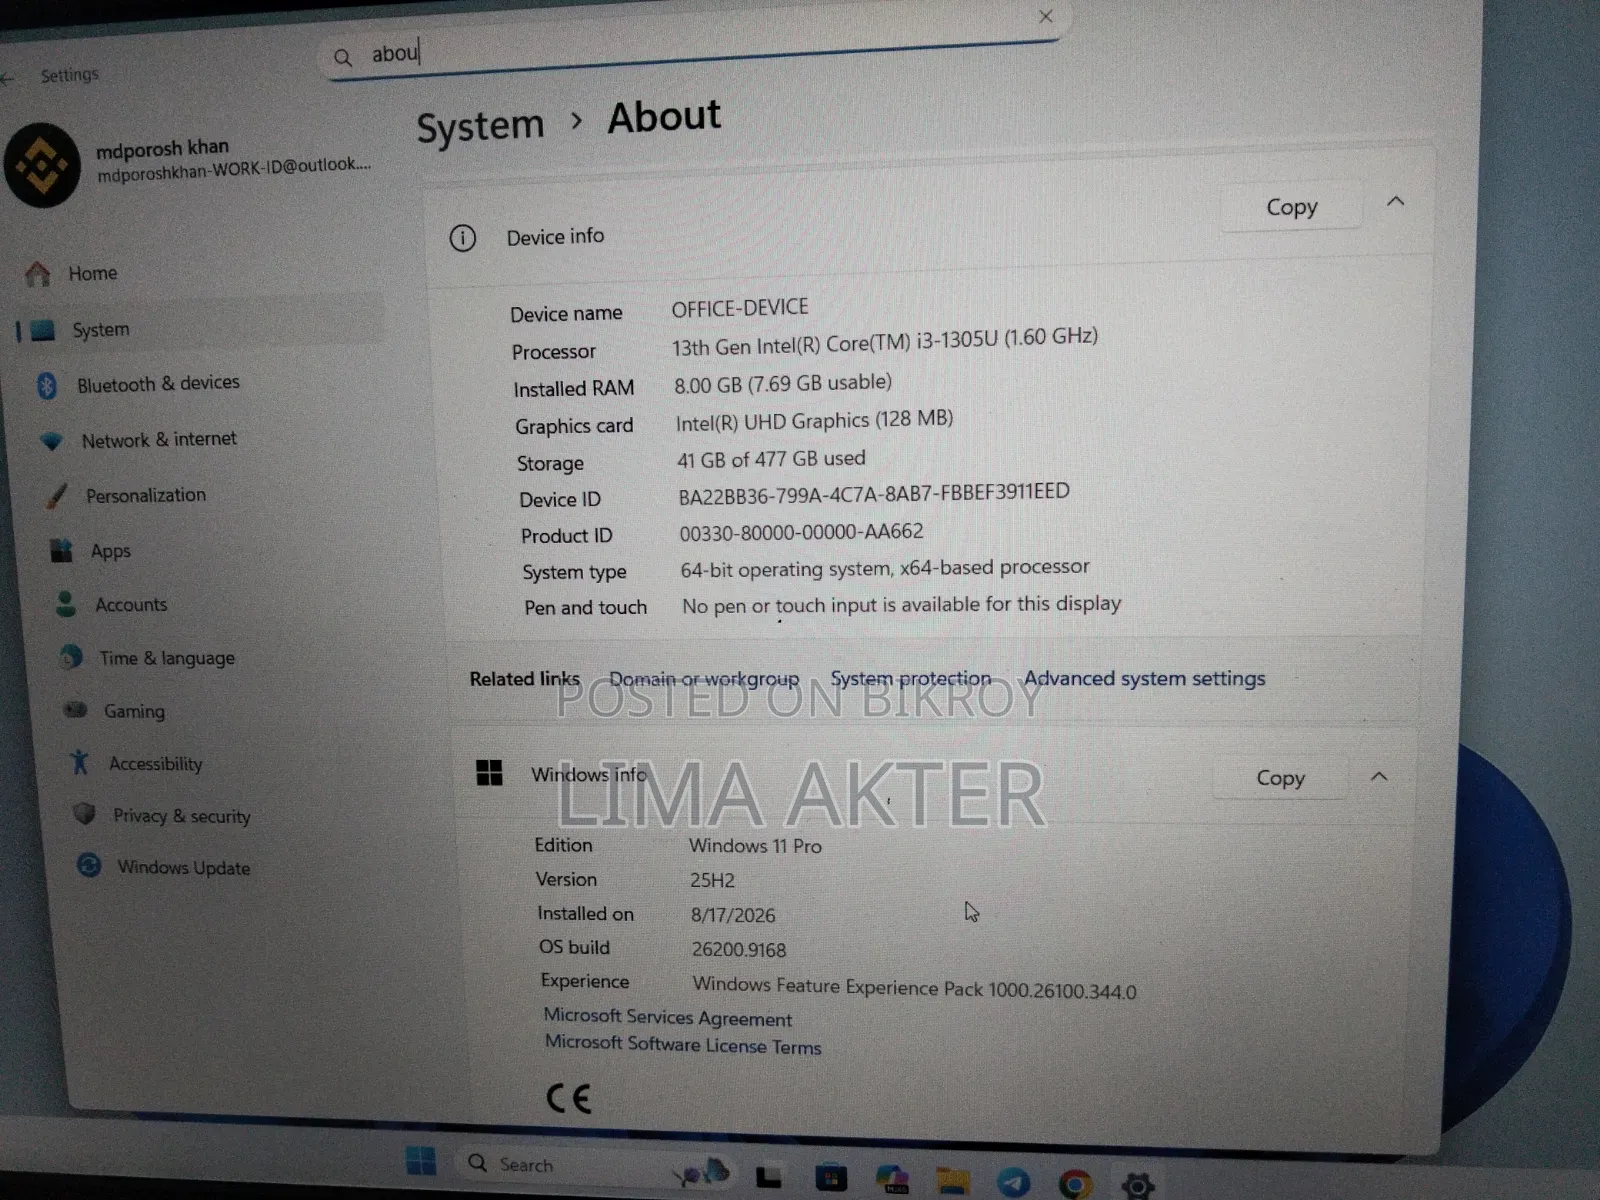This screenshot has height=1200, width=1600.
Task: Open Personalization settings
Action: (x=126, y=495)
